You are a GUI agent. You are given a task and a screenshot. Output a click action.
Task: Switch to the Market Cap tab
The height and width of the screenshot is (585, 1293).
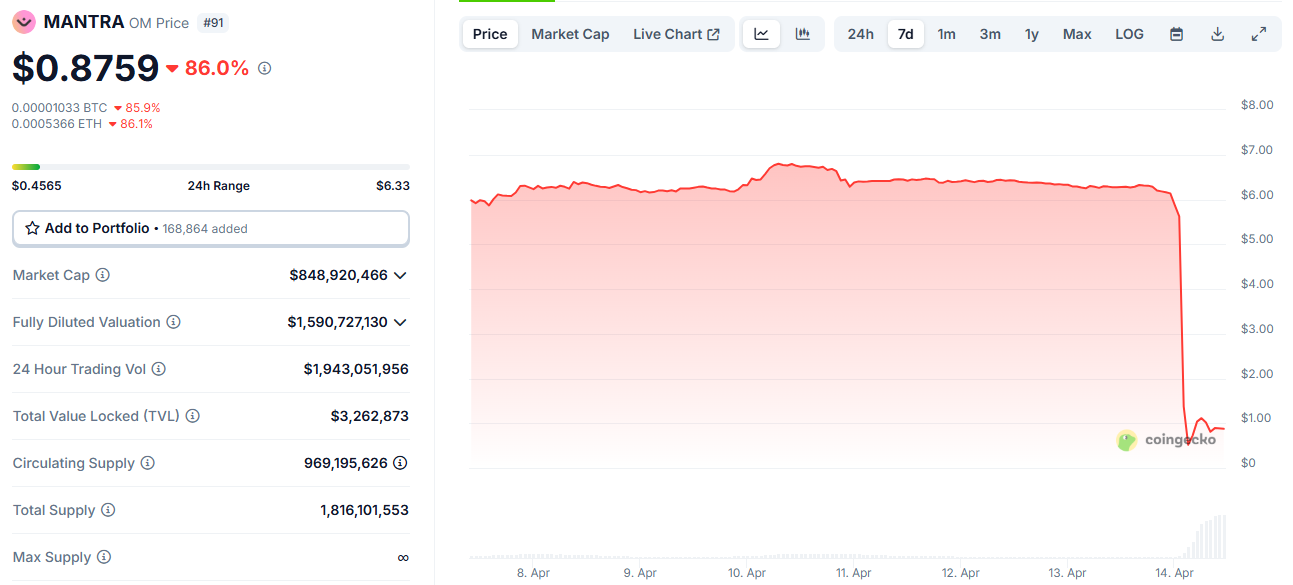pyautogui.click(x=570, y=34)
